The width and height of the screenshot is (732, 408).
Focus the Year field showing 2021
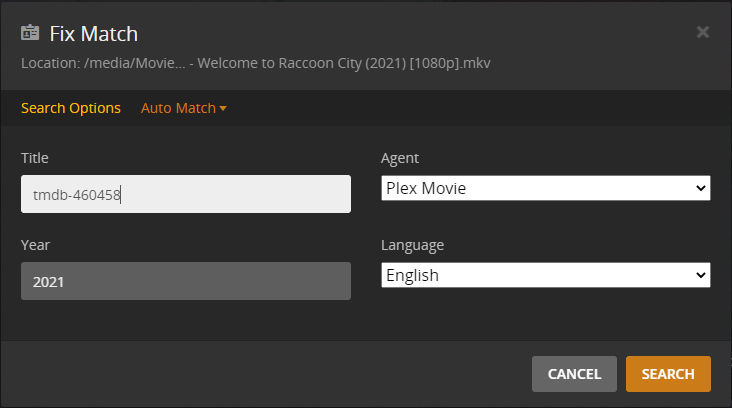pos(186,281)
